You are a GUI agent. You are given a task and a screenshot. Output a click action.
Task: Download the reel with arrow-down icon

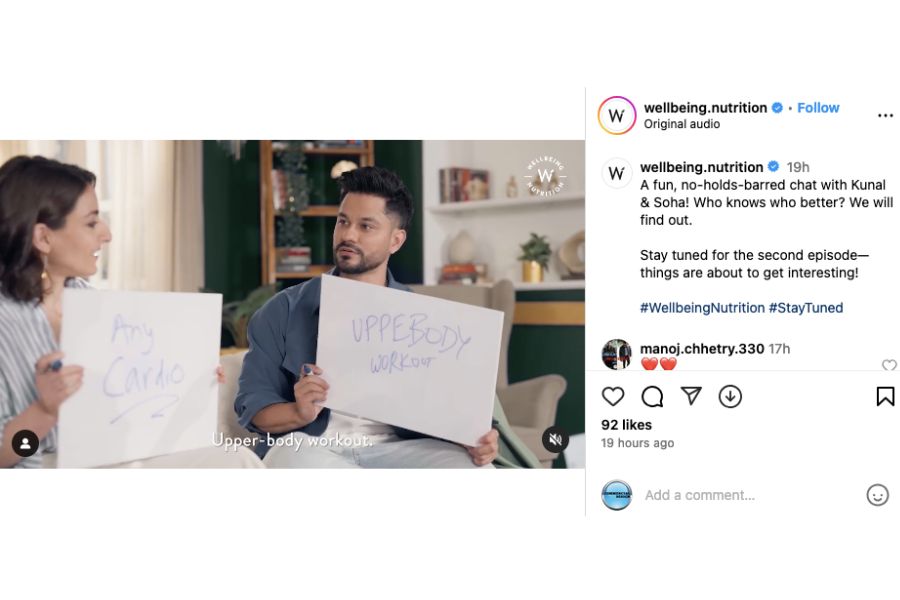(730, 396)
